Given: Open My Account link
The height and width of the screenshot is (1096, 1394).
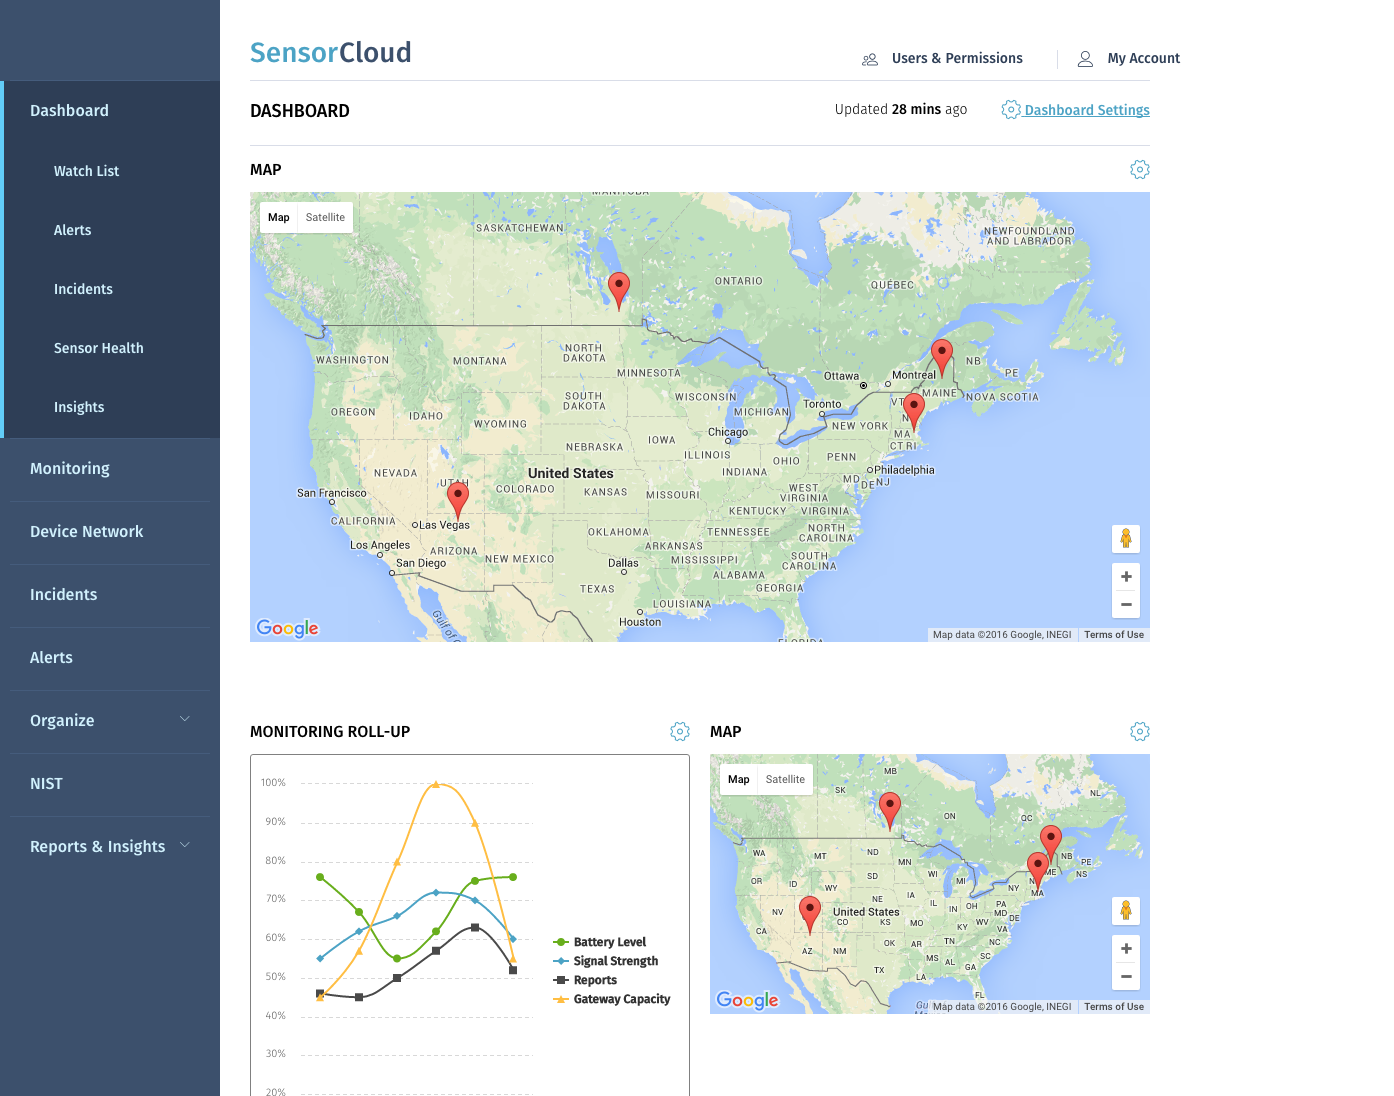Looking at the screenshot, I should pos(1144,58).
